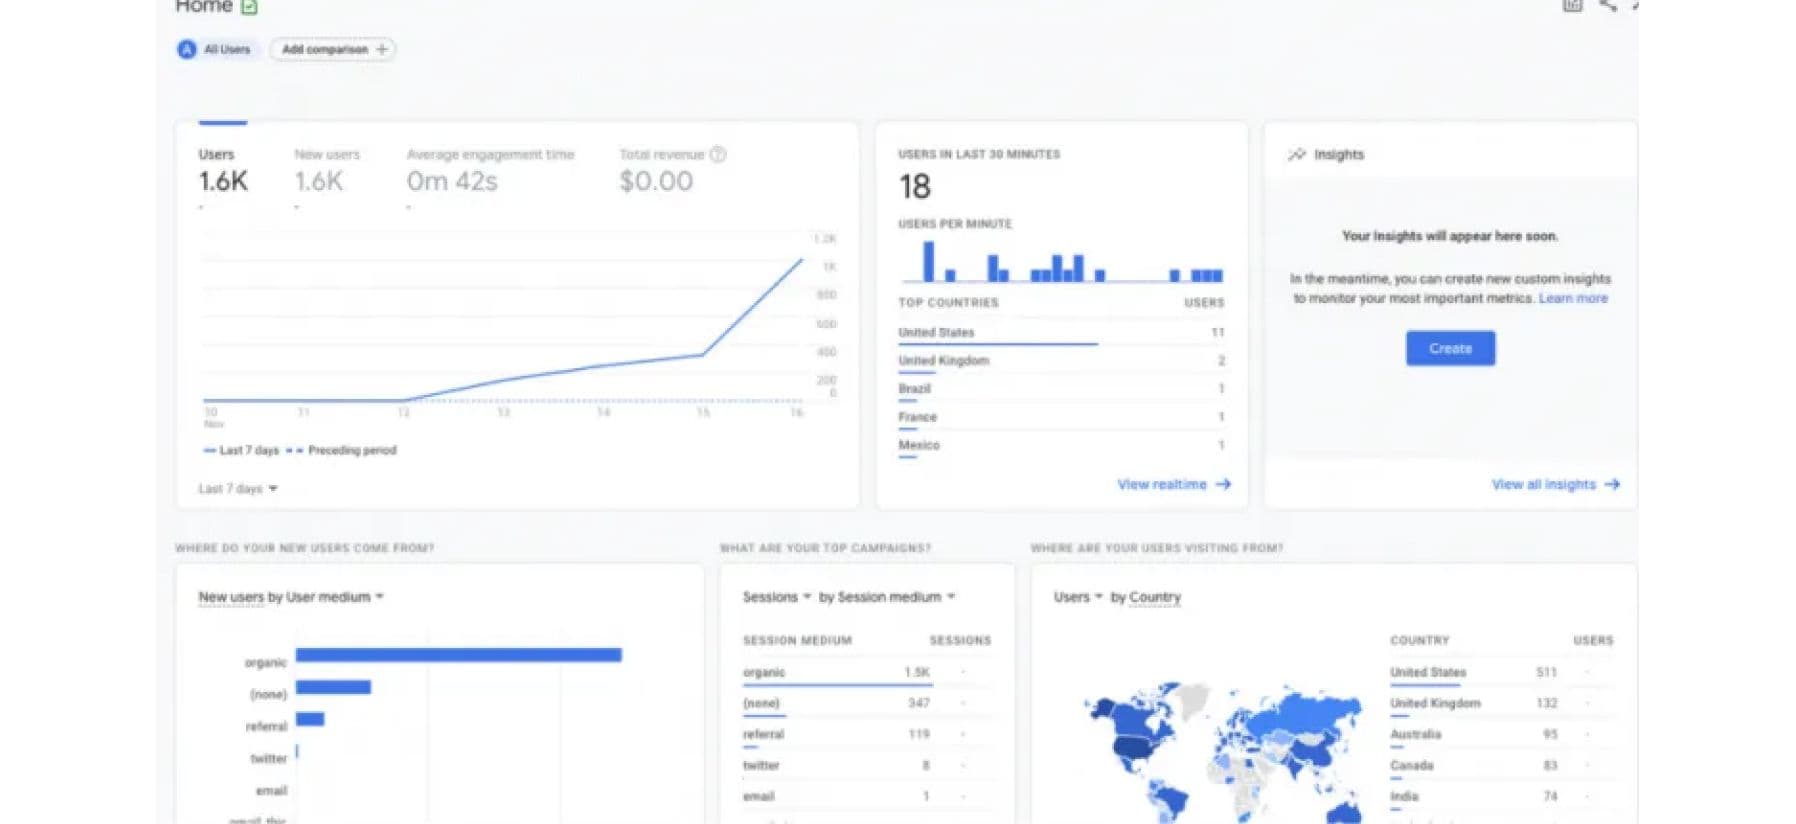The image size is (1796, 824).
Task: Click the referral bar in the bar chart
Action: click(x=310, y=719)
